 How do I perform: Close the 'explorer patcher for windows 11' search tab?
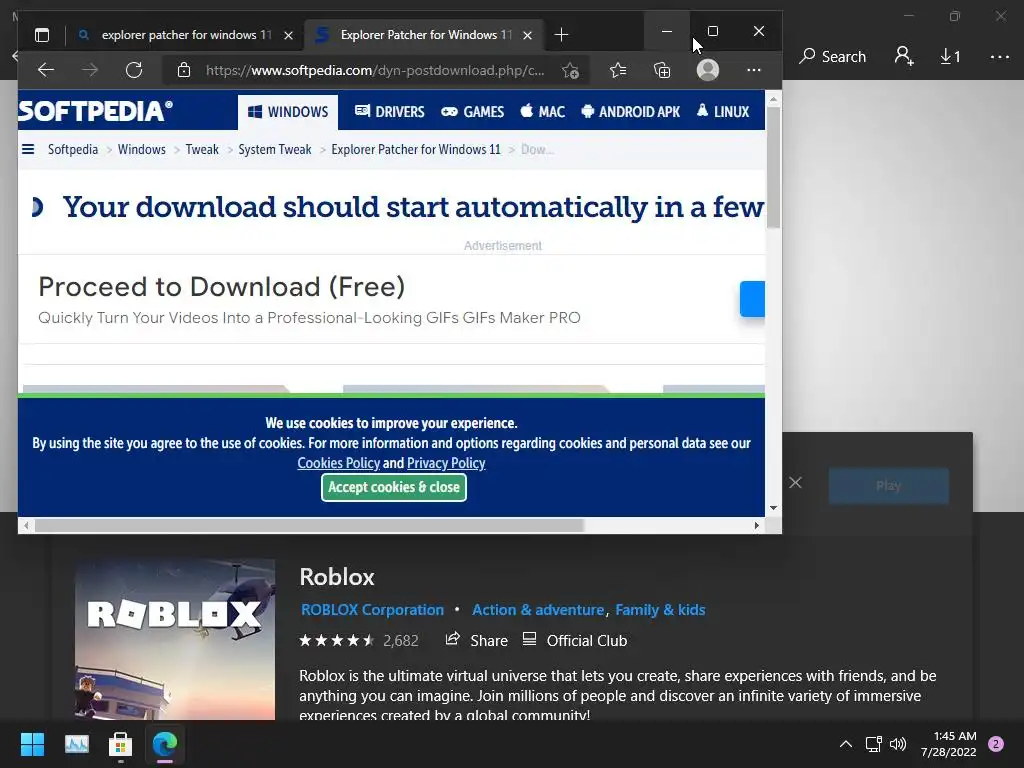click(x=288, y=35)
